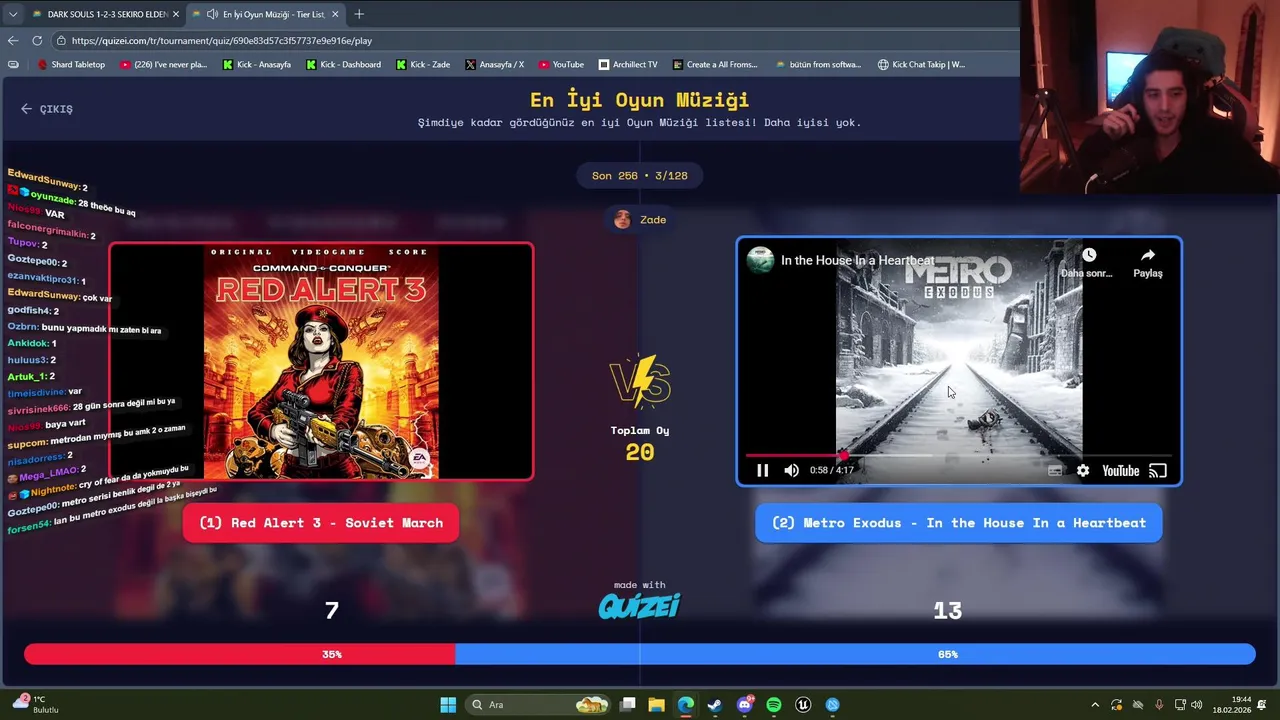Close the En İyi Oyun Müziği tab
Image resolution: width=1280 pixels, height=720 pixels.
[x=335, y=14]
